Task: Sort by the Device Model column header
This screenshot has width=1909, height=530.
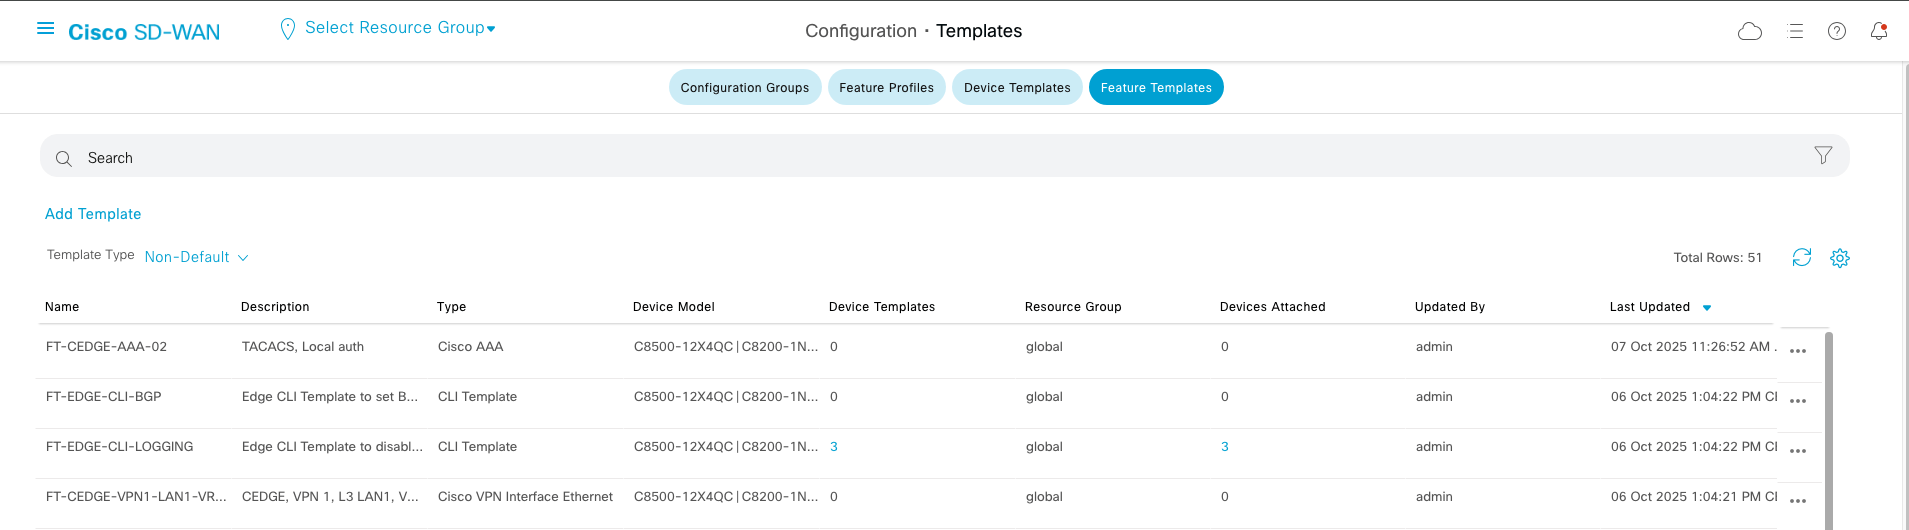Action: click(x=674, y=307)
